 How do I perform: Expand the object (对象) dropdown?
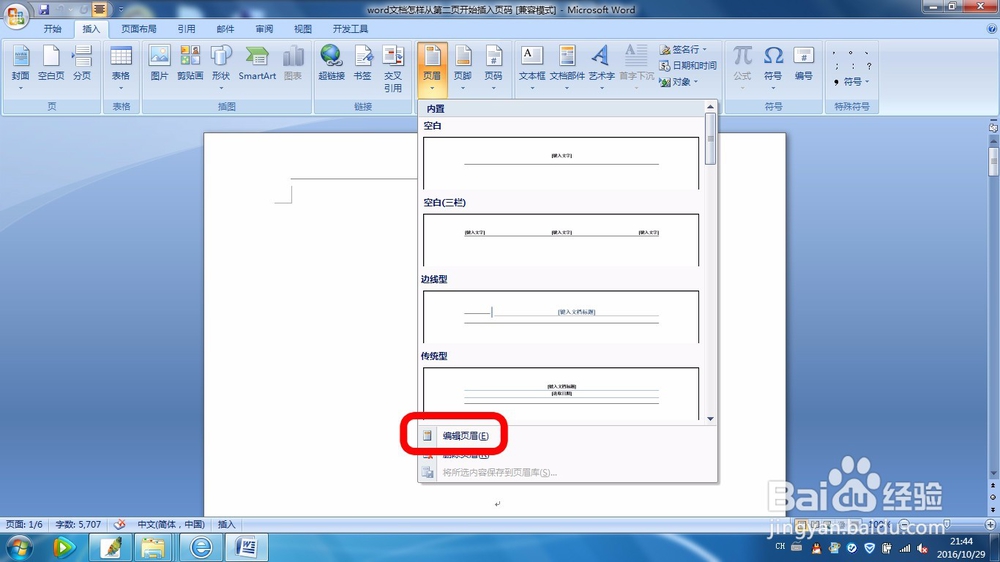coord(695,82)
